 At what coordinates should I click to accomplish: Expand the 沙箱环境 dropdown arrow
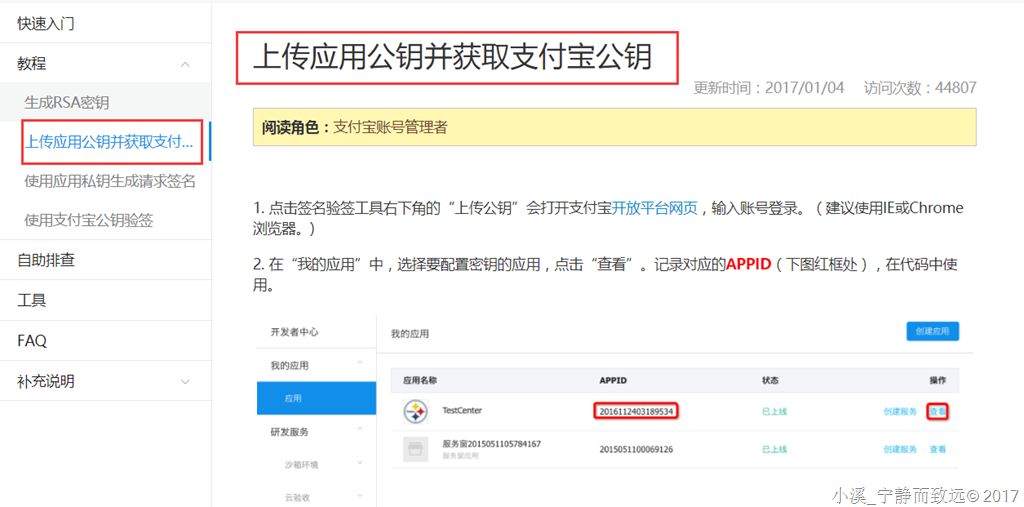360,463
